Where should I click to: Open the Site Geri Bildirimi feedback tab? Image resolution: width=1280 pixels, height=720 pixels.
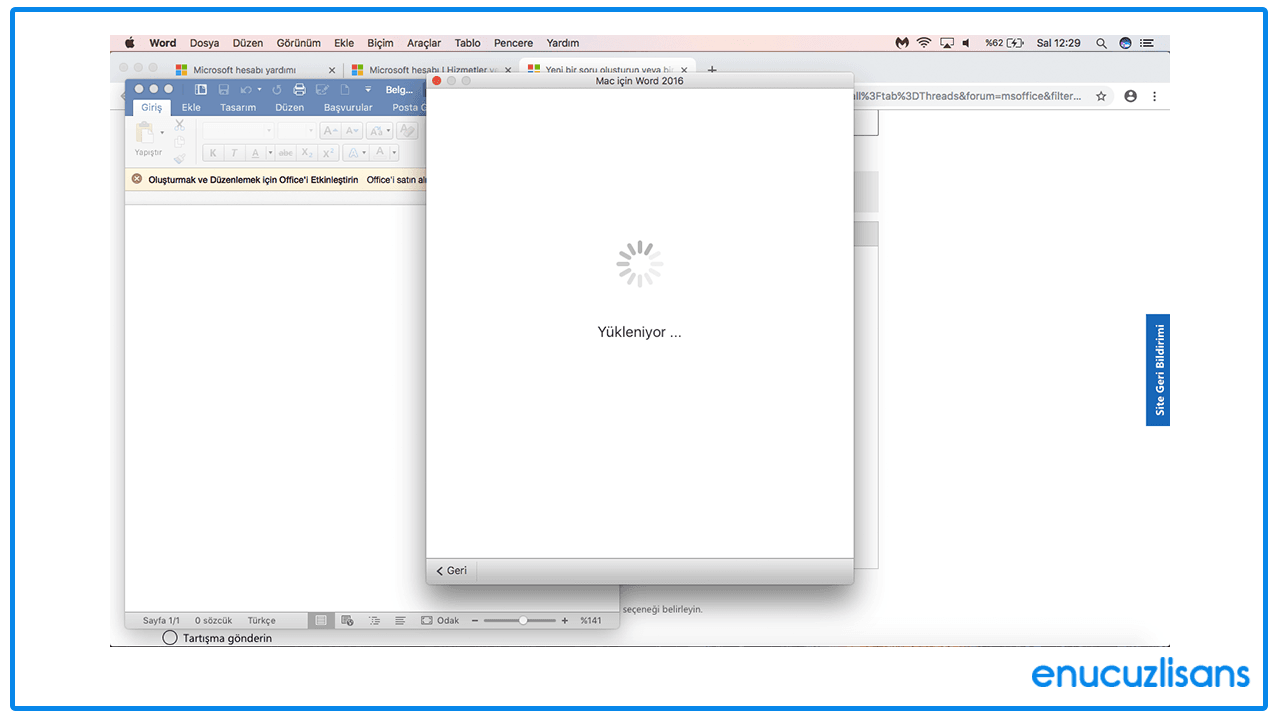pyautogui.click(x=1158, y=370)
